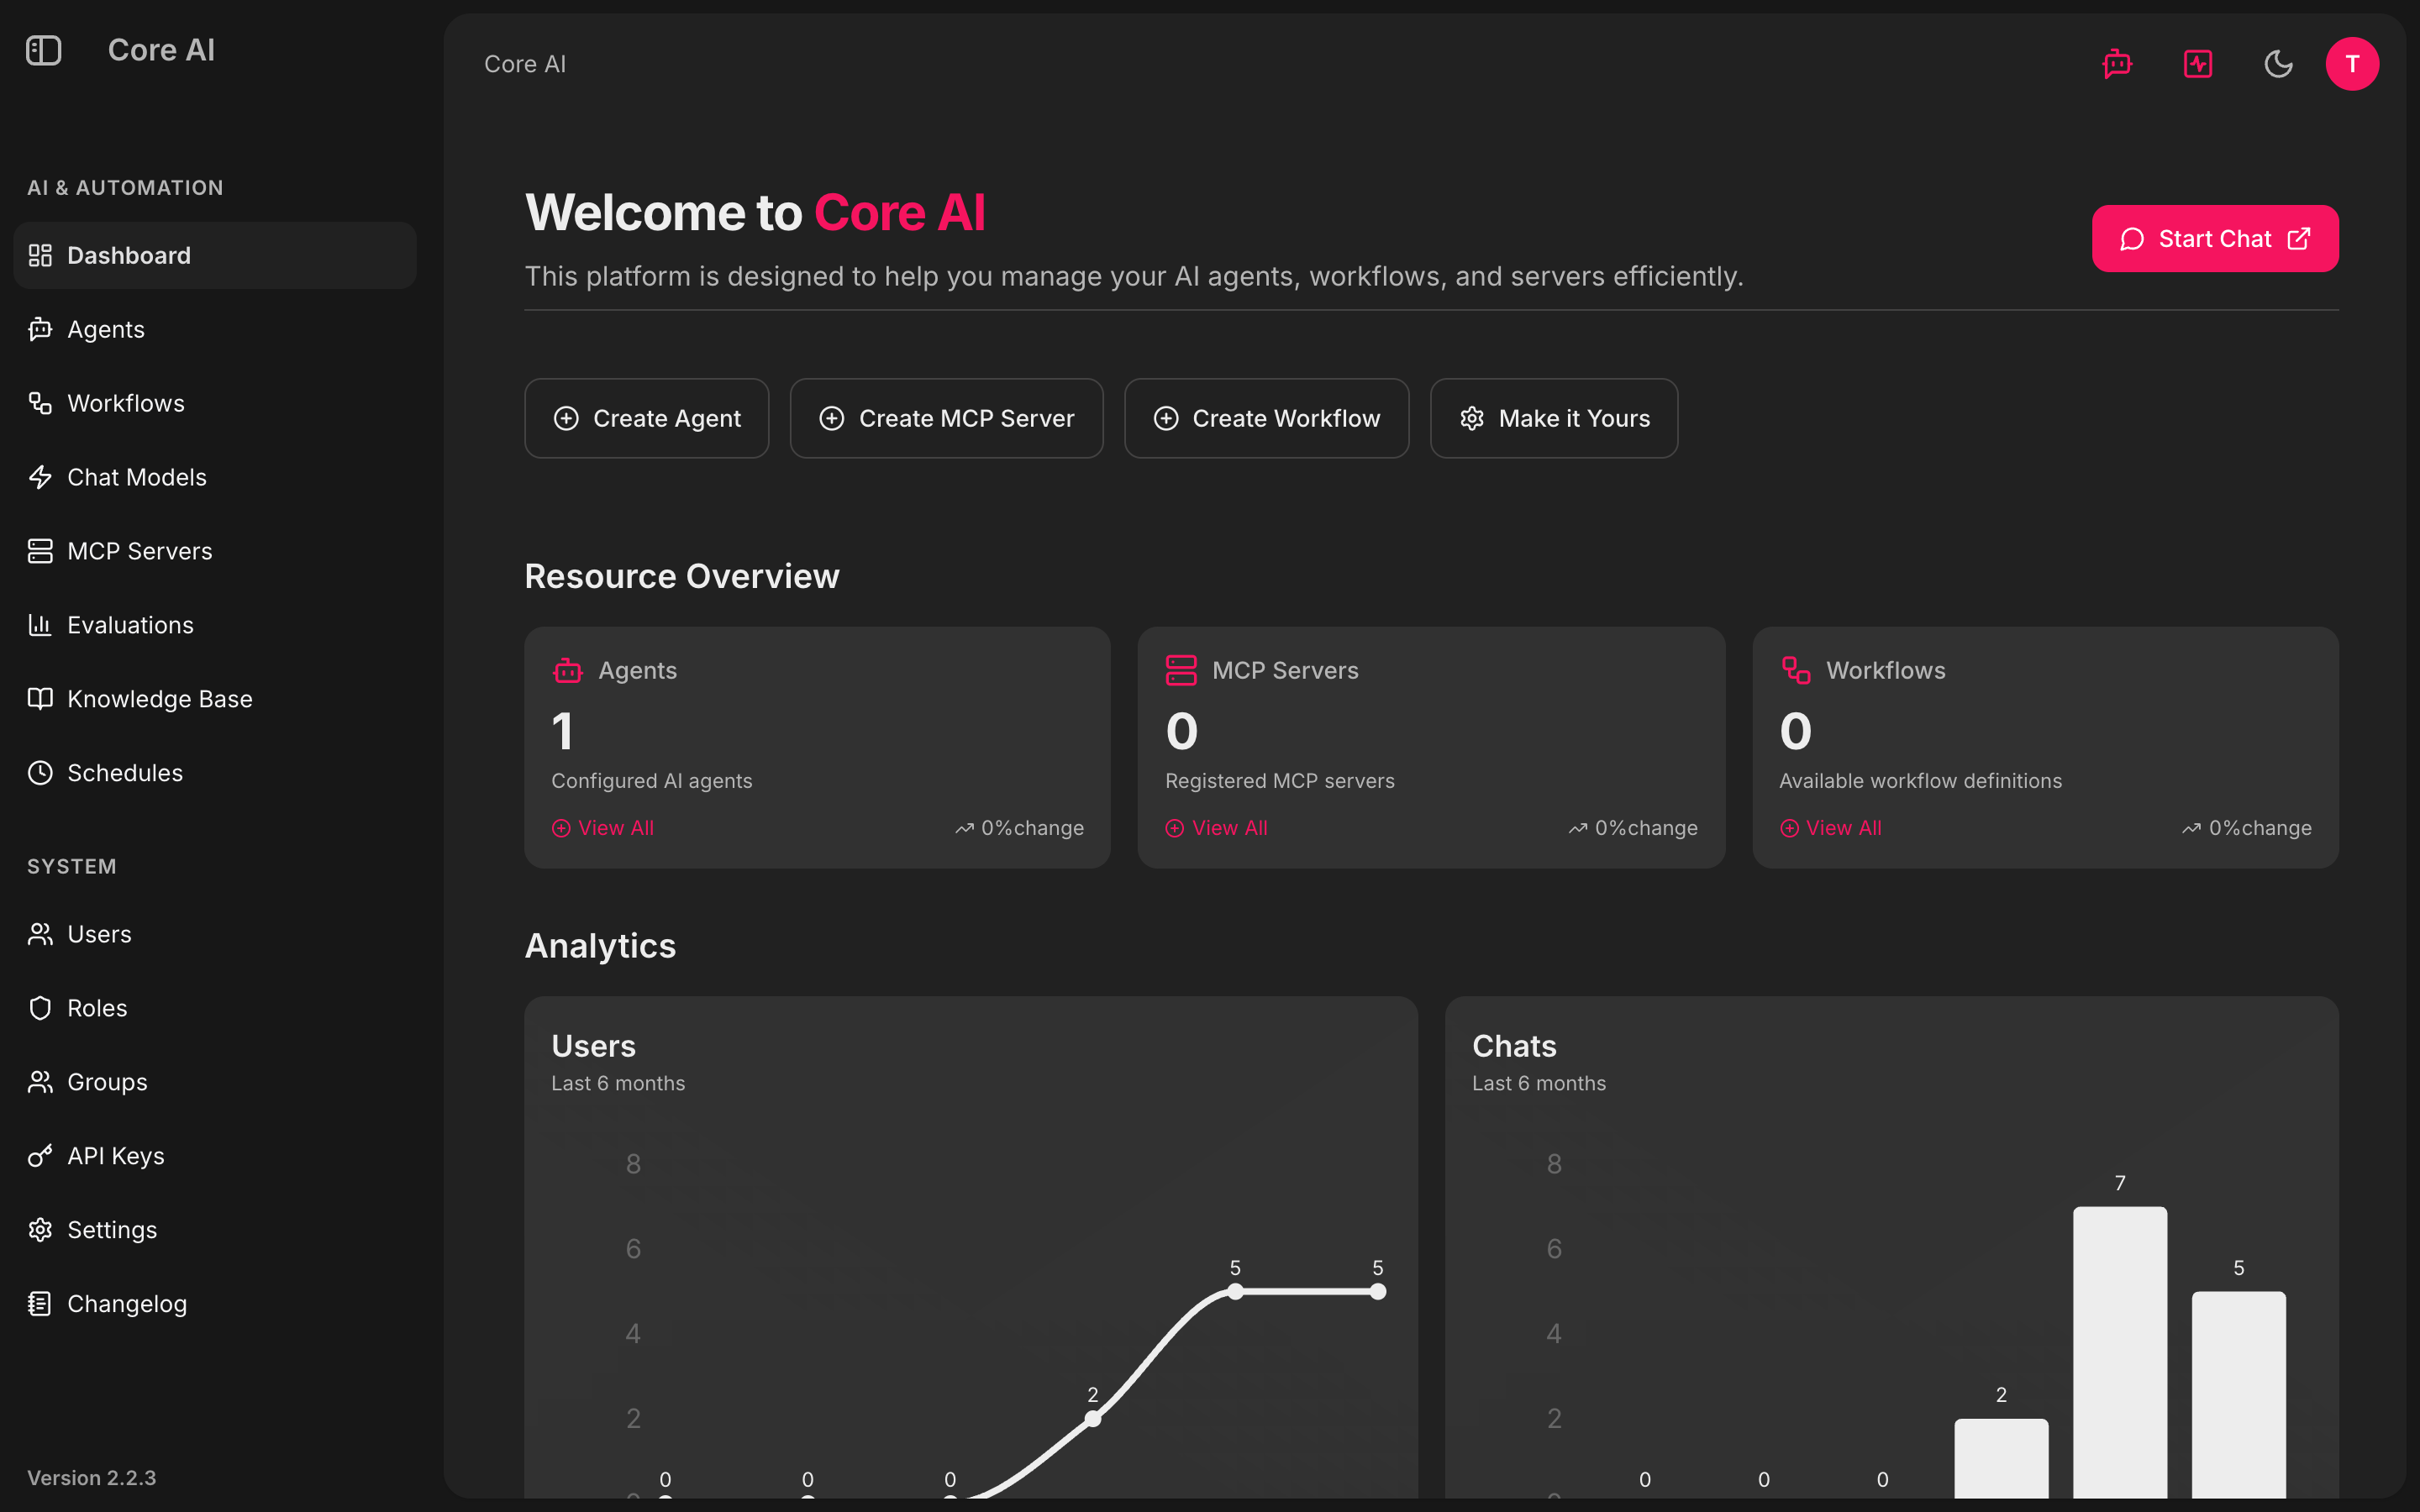
Task: Click the 7 bar in the Chats chart
Action: coord(2120,1352)
